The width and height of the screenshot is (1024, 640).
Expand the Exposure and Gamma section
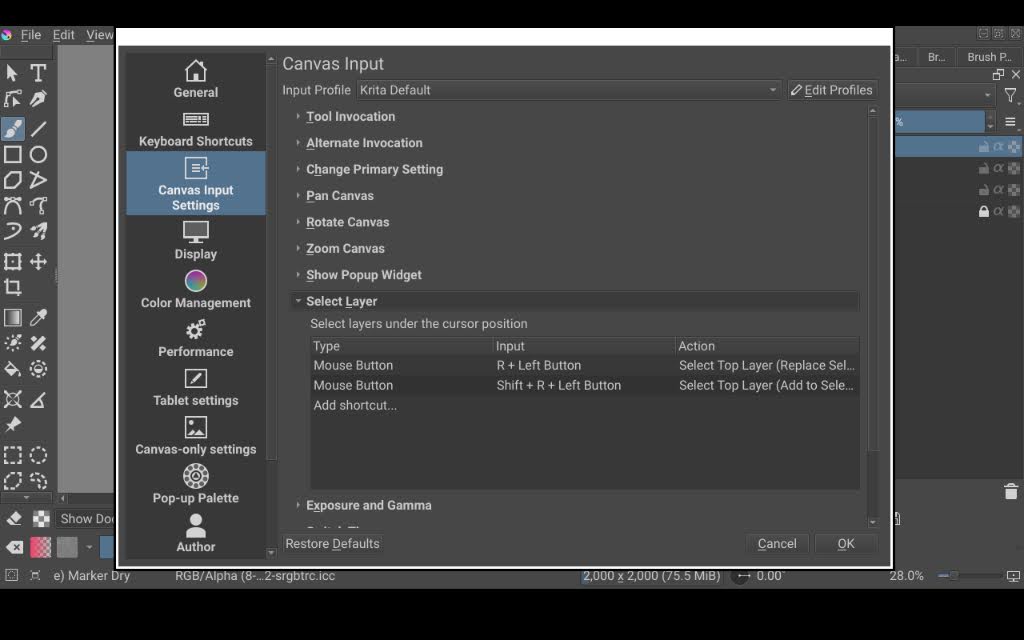(368, 505)
